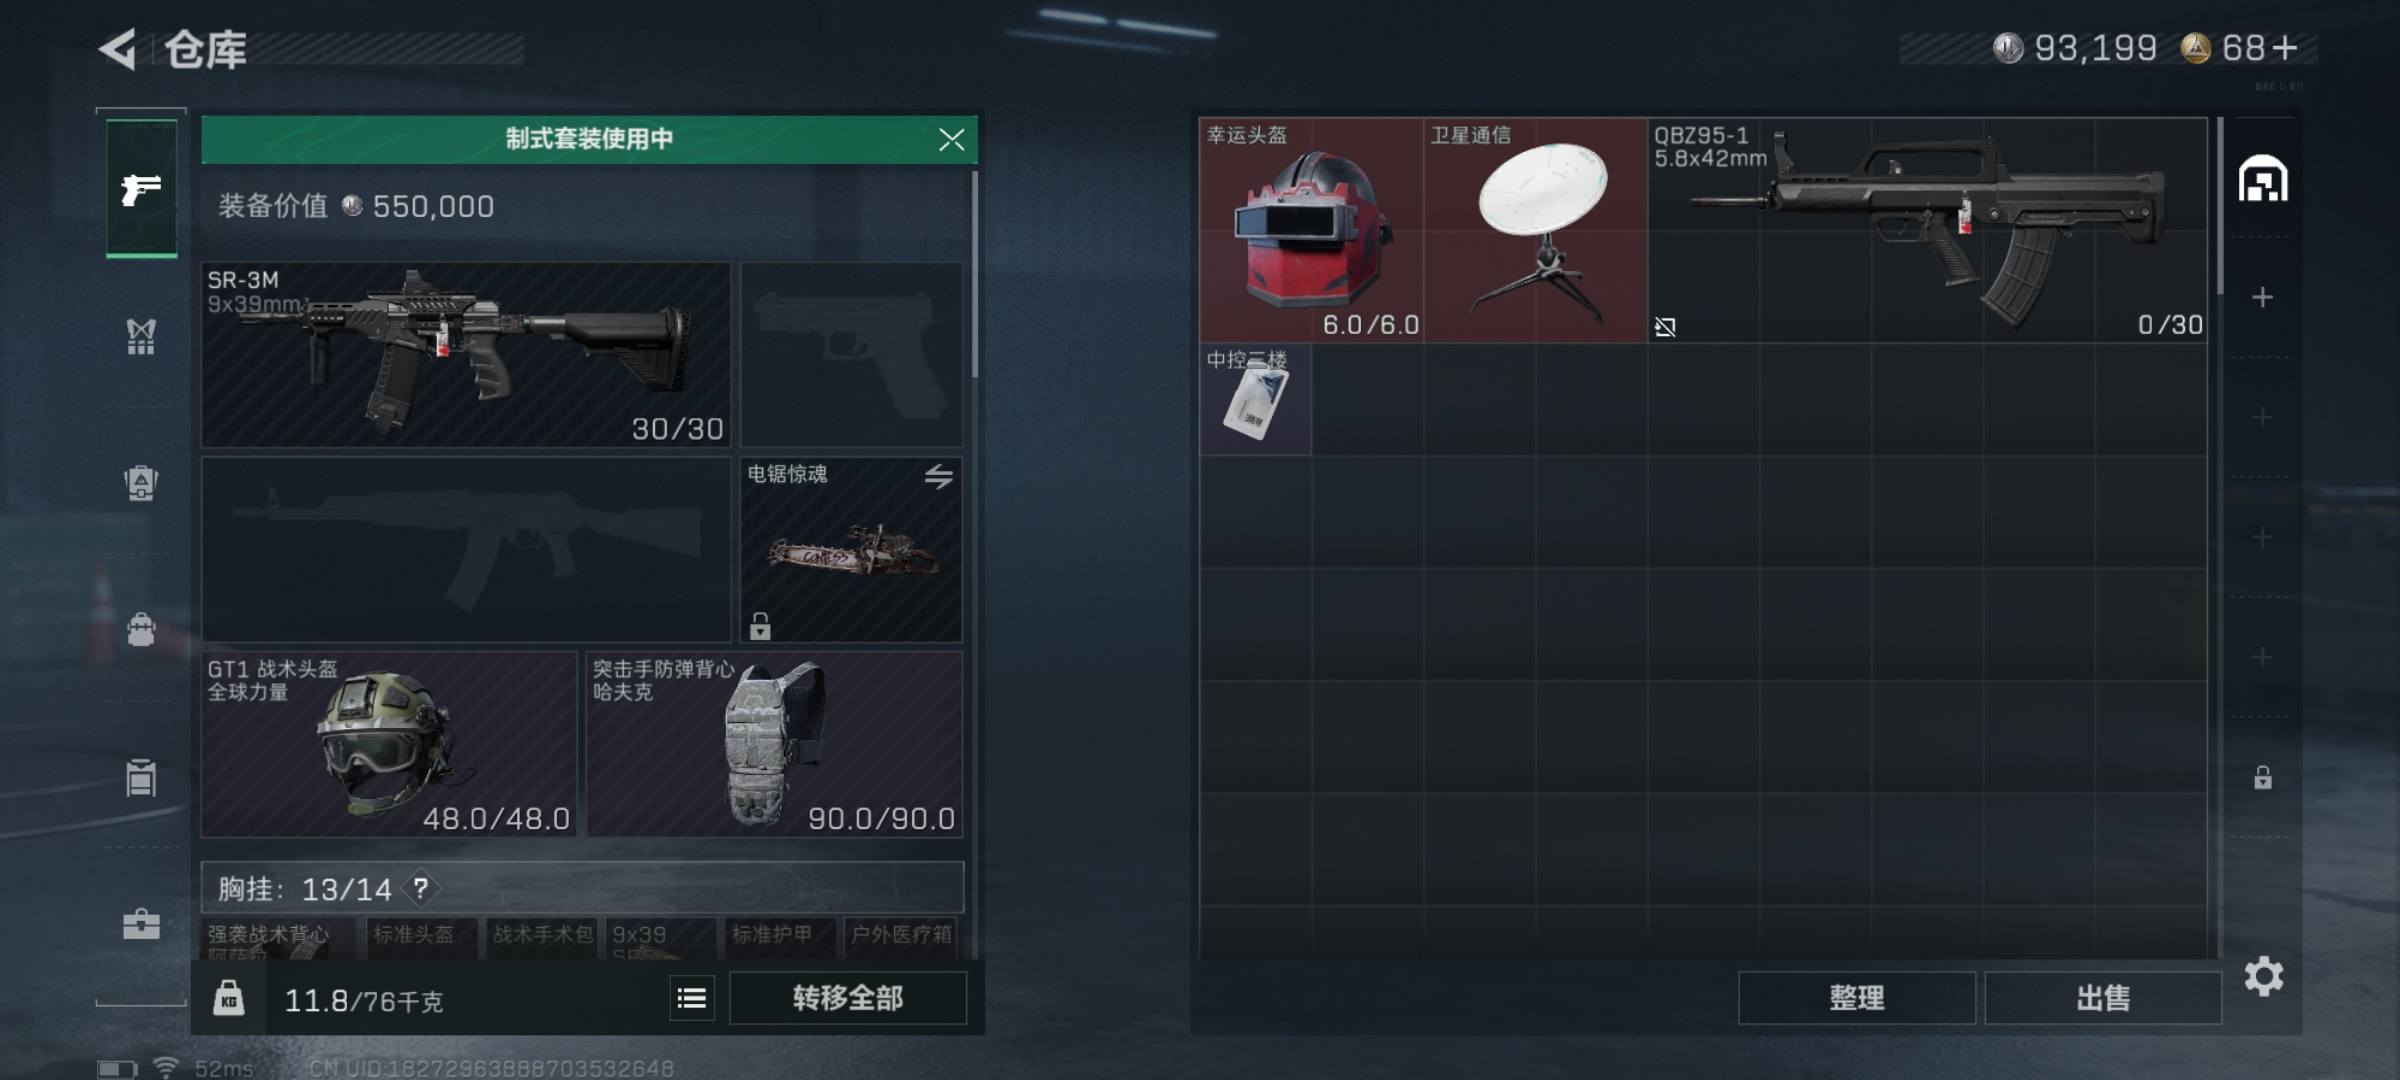This screenshot has width=2400, height=1080.
Task: Click the 转移全部 button
Action: (848, 998)
